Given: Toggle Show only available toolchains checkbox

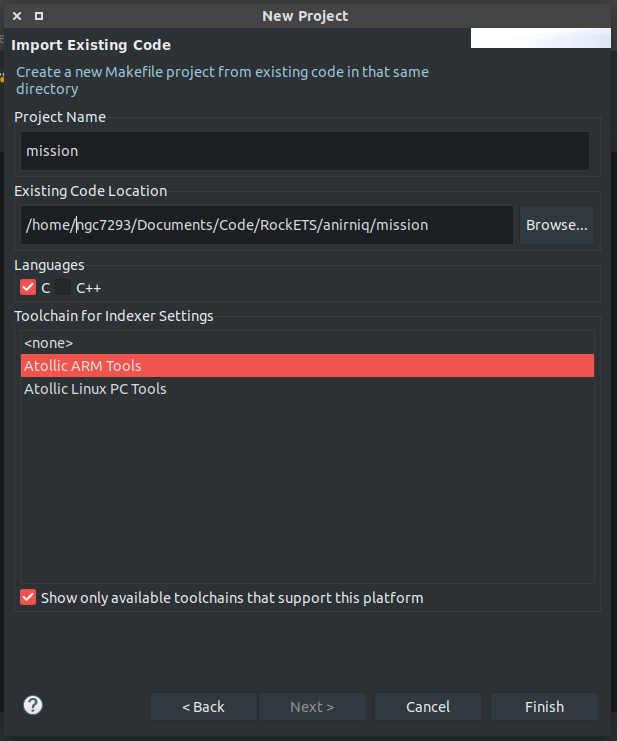Looking at the screenshot, I should (28, 597).
